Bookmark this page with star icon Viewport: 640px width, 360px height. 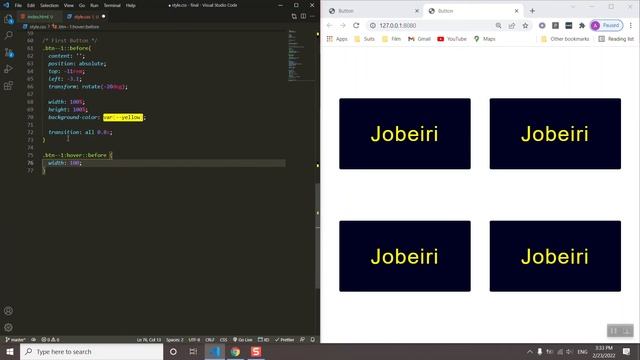tap(525, 25)
